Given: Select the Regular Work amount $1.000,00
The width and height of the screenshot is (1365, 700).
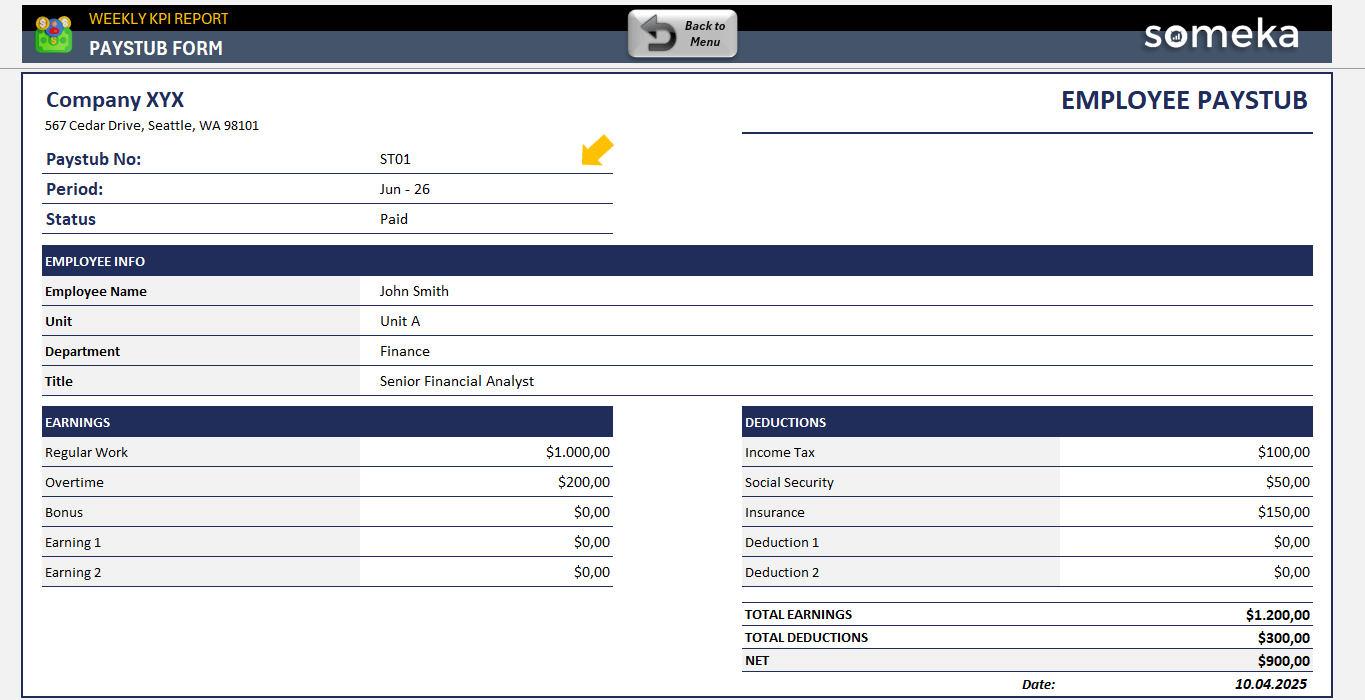Looking at the screenshot, I should 577,452.
